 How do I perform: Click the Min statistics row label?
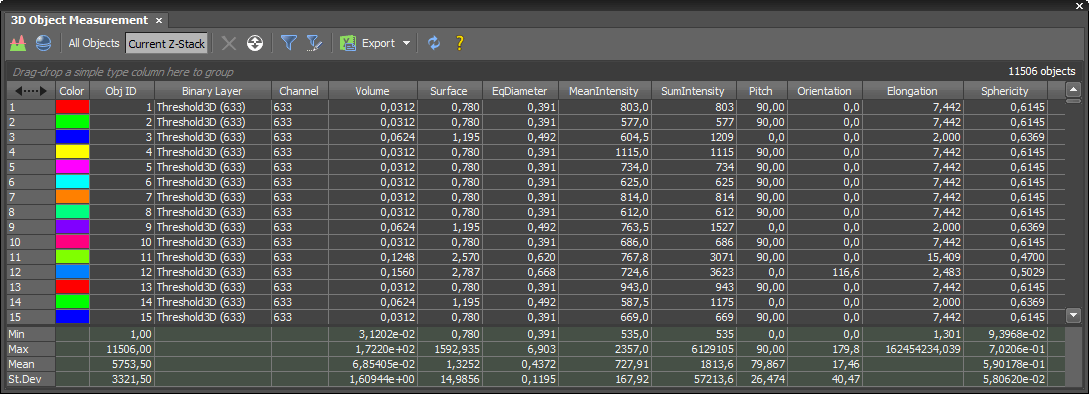31,334
